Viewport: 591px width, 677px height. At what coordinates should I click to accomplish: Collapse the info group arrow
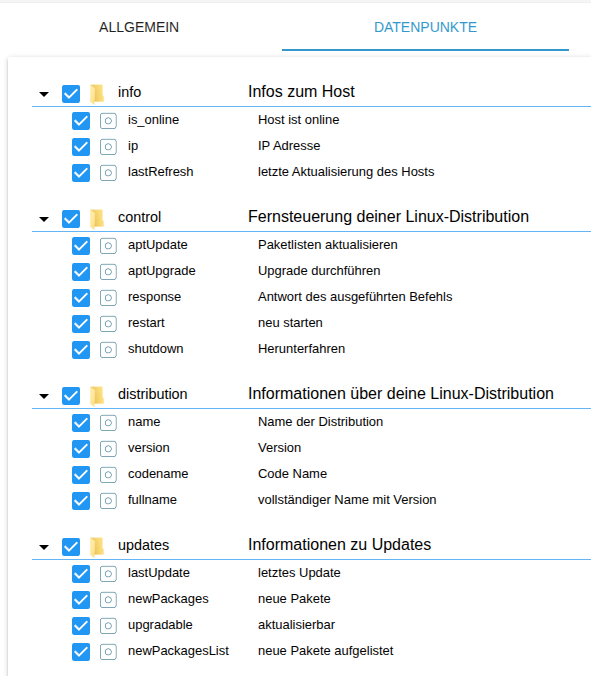point(44,94)
